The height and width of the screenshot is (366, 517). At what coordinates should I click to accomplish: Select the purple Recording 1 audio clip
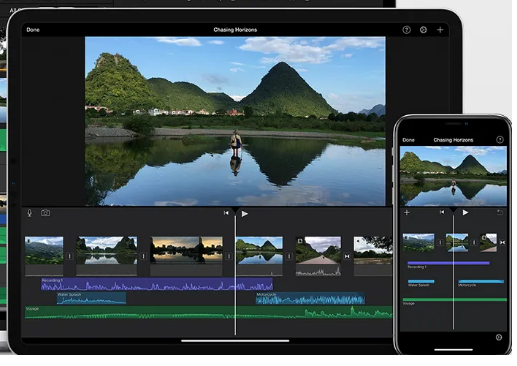click(x=157, y=284)
